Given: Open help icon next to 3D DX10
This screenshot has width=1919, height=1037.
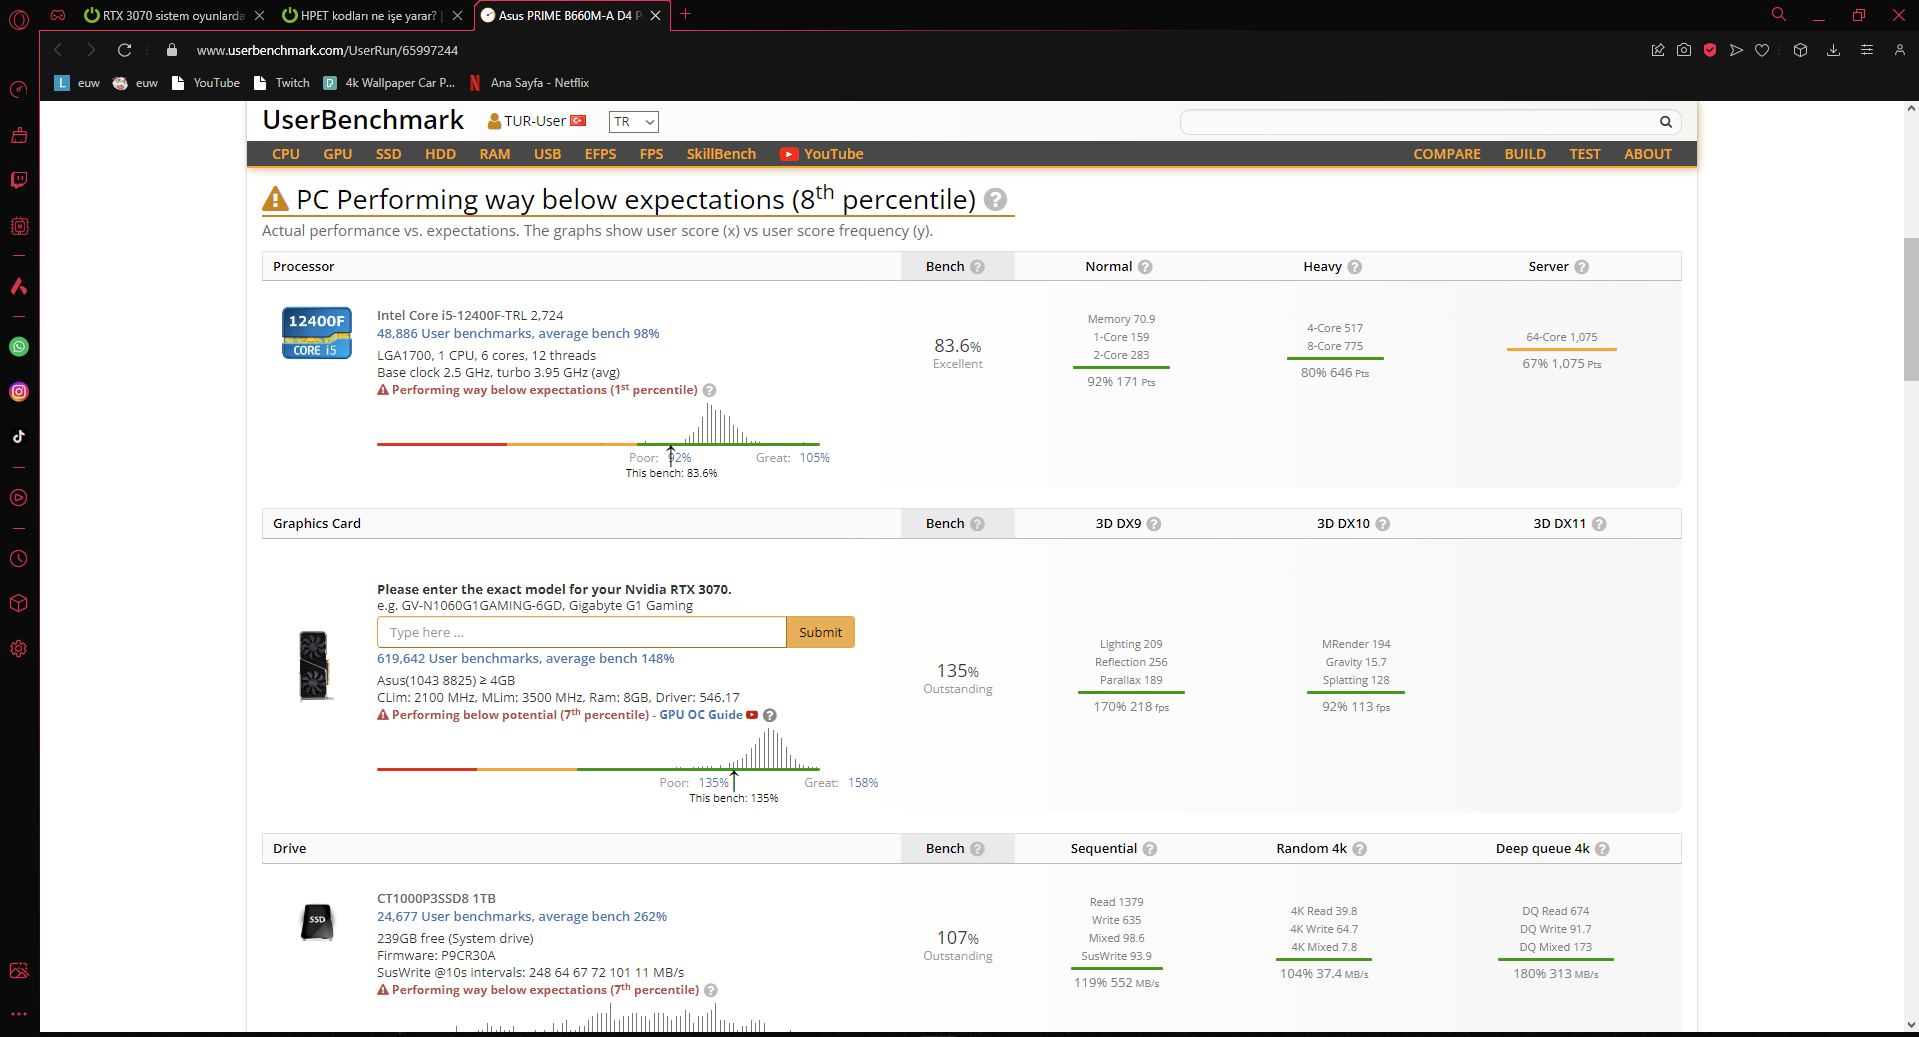Looking at the screenshot, I should click(1383, 524).
